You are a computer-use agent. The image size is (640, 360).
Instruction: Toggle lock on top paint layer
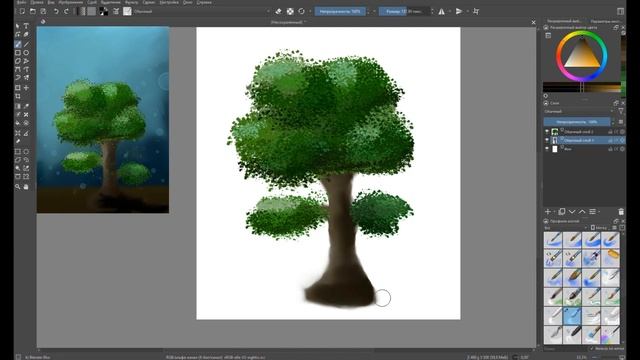[611, 131]
